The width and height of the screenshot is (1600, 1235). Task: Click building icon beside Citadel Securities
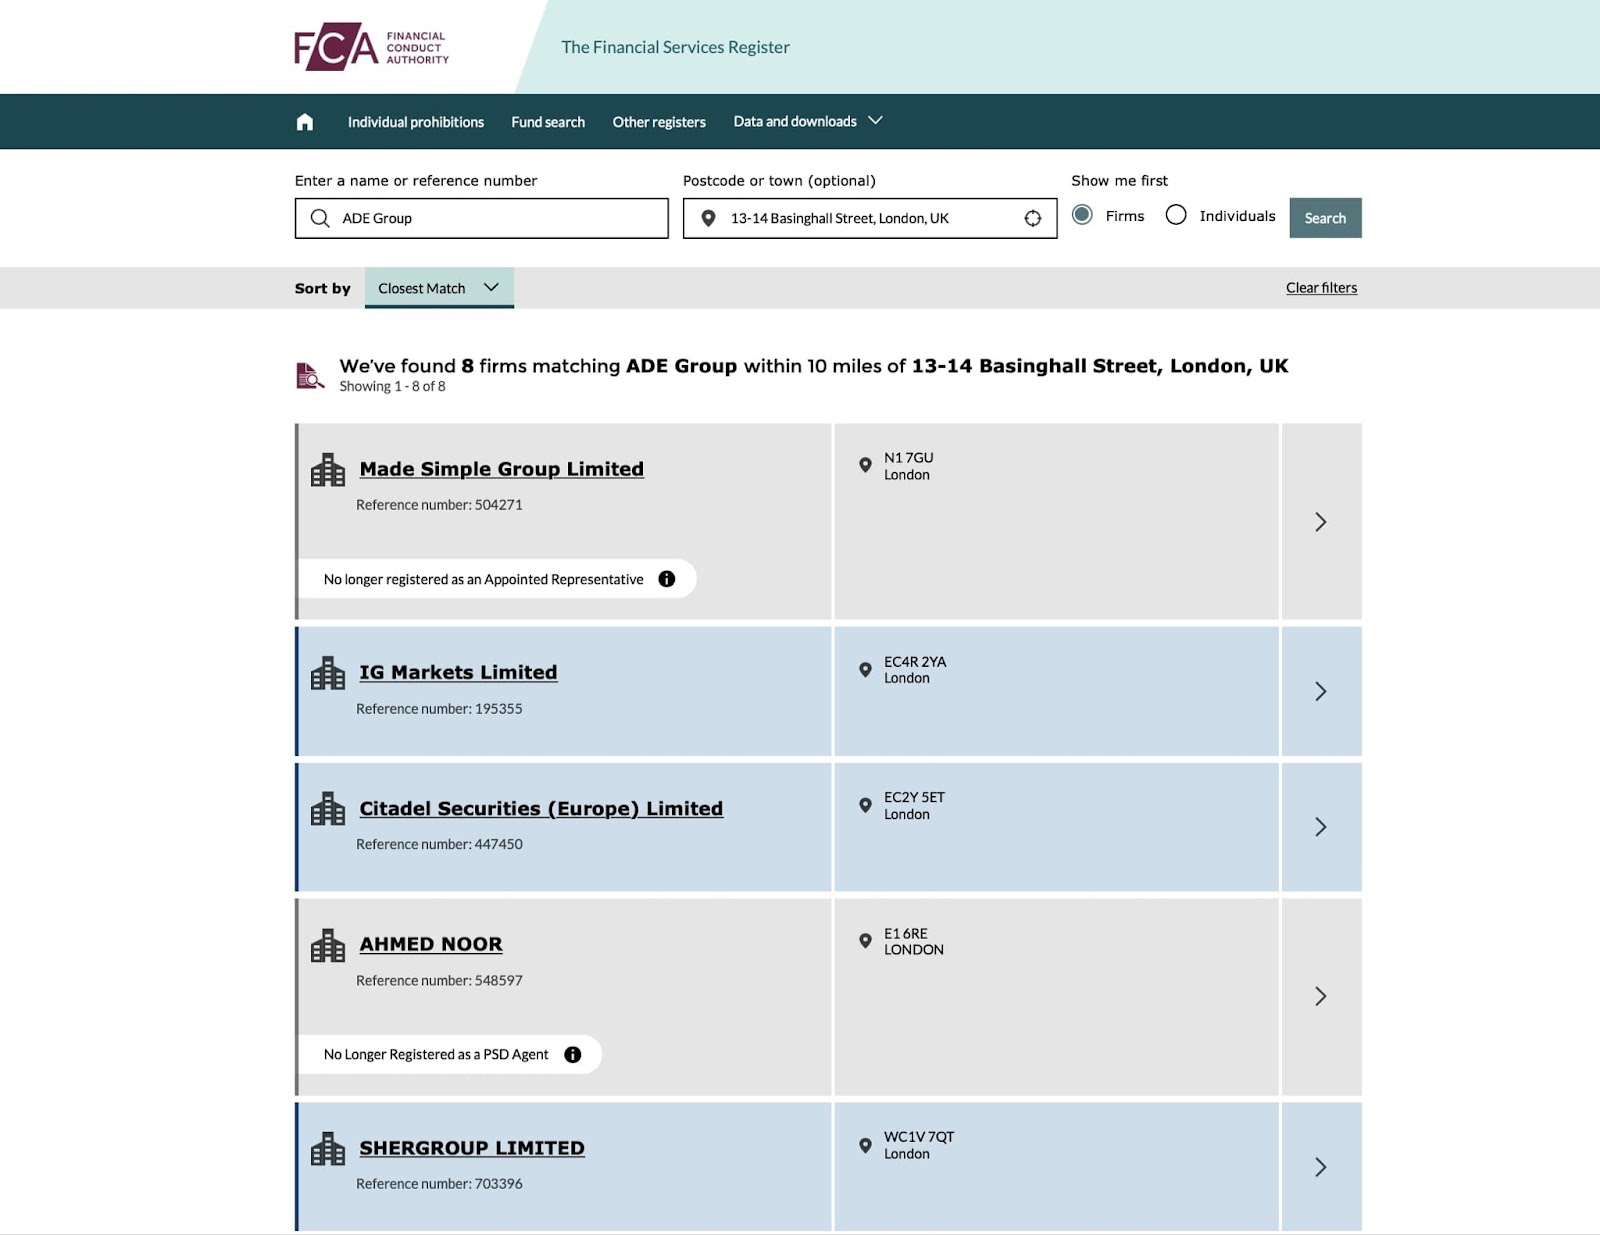pos(328,809)
